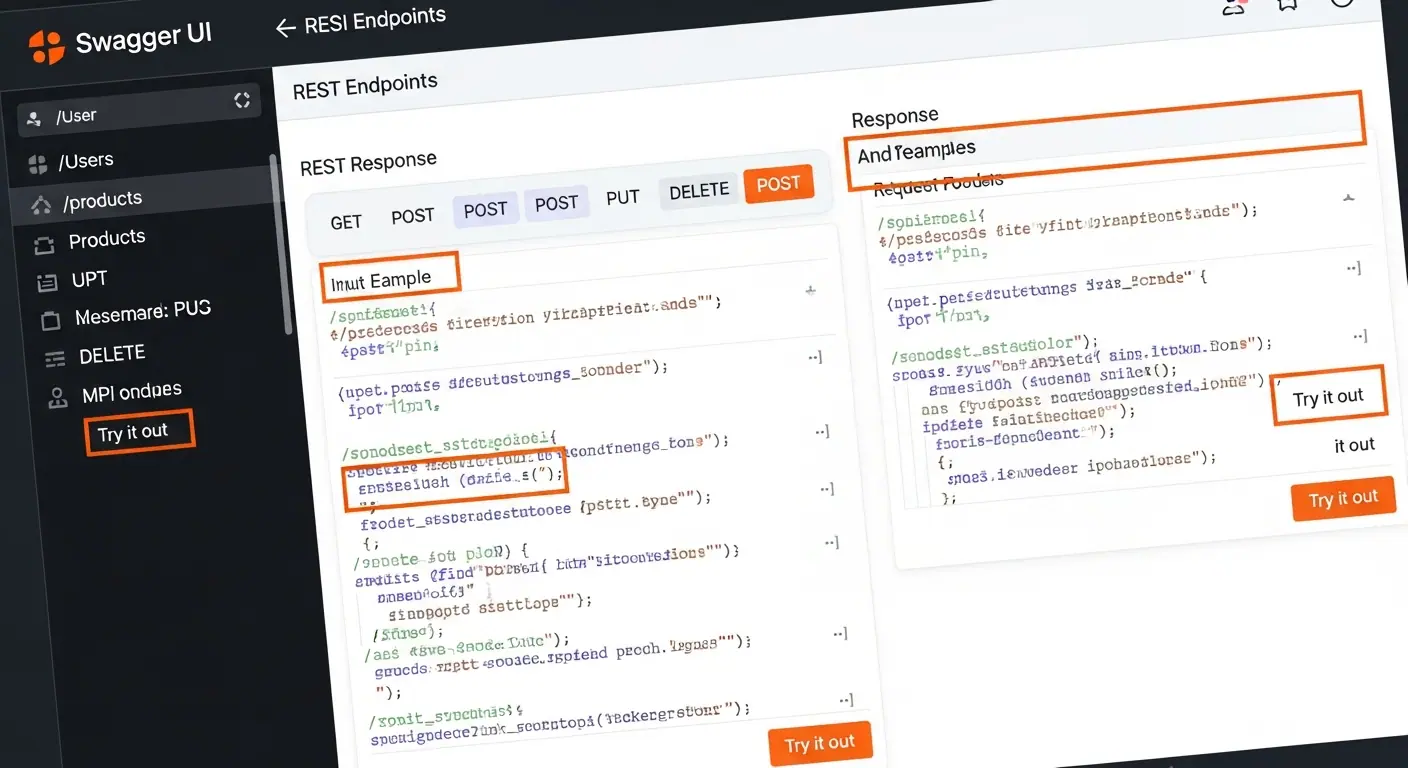Click the Swagger UI title text
The height and width of the screenshot is (768, 1408).
[x=143, y=40]
